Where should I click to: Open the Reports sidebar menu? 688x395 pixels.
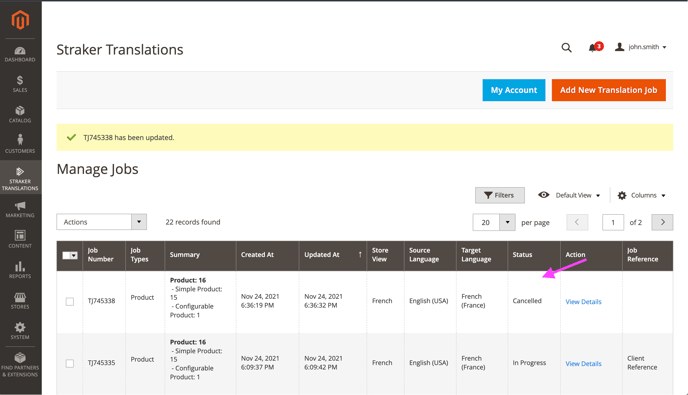click(20, 270)
